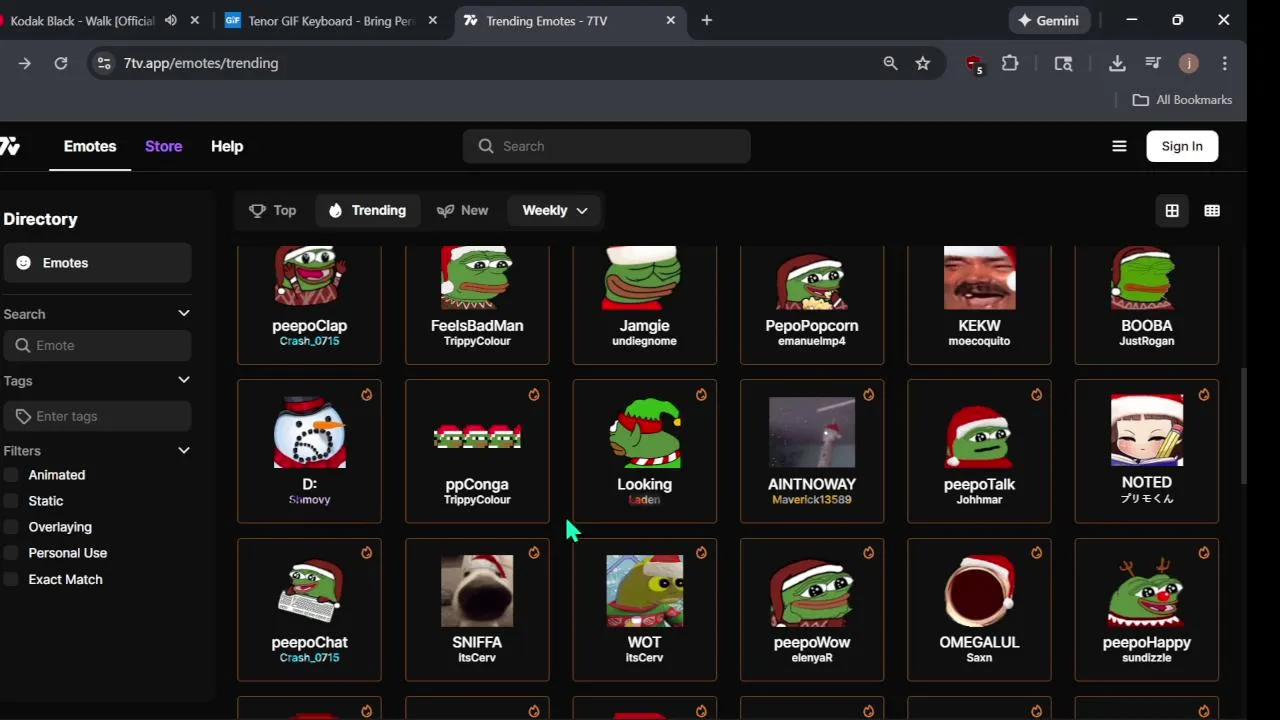Click the Chrome profile avatar
Viewport: 1280px width, 720px height.
click(x=1188, y=63)
